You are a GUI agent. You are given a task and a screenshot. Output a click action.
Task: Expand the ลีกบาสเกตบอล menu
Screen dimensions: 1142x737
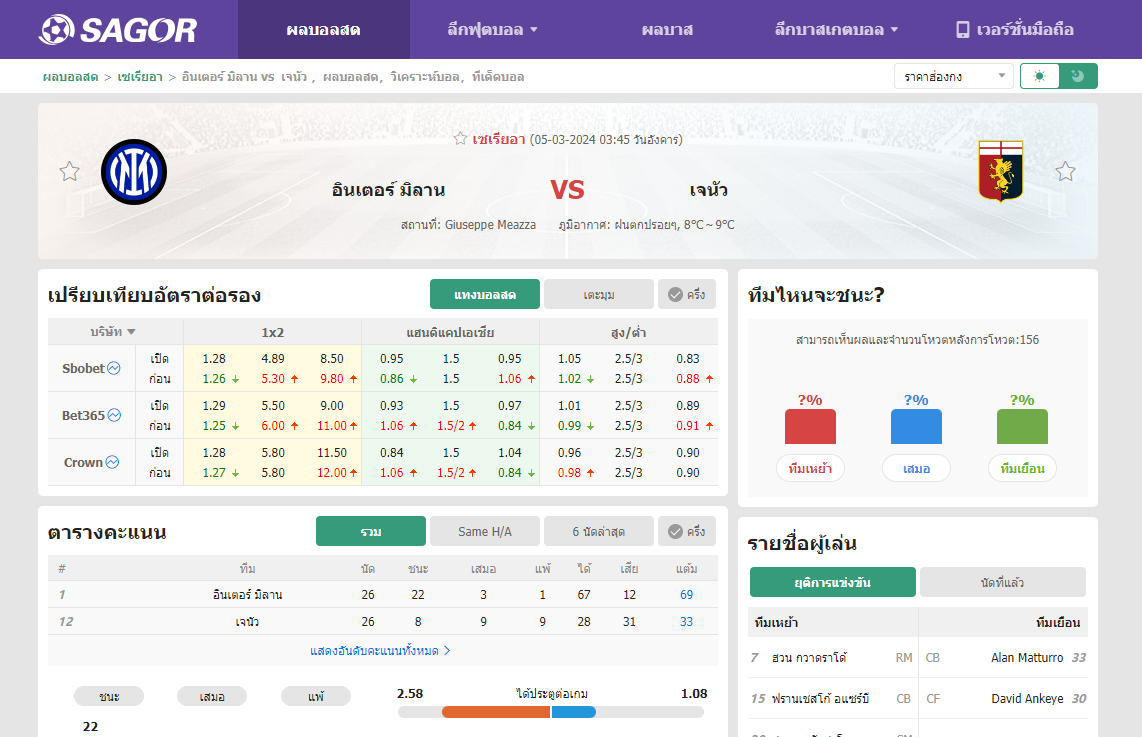click(x=836, y=30)
